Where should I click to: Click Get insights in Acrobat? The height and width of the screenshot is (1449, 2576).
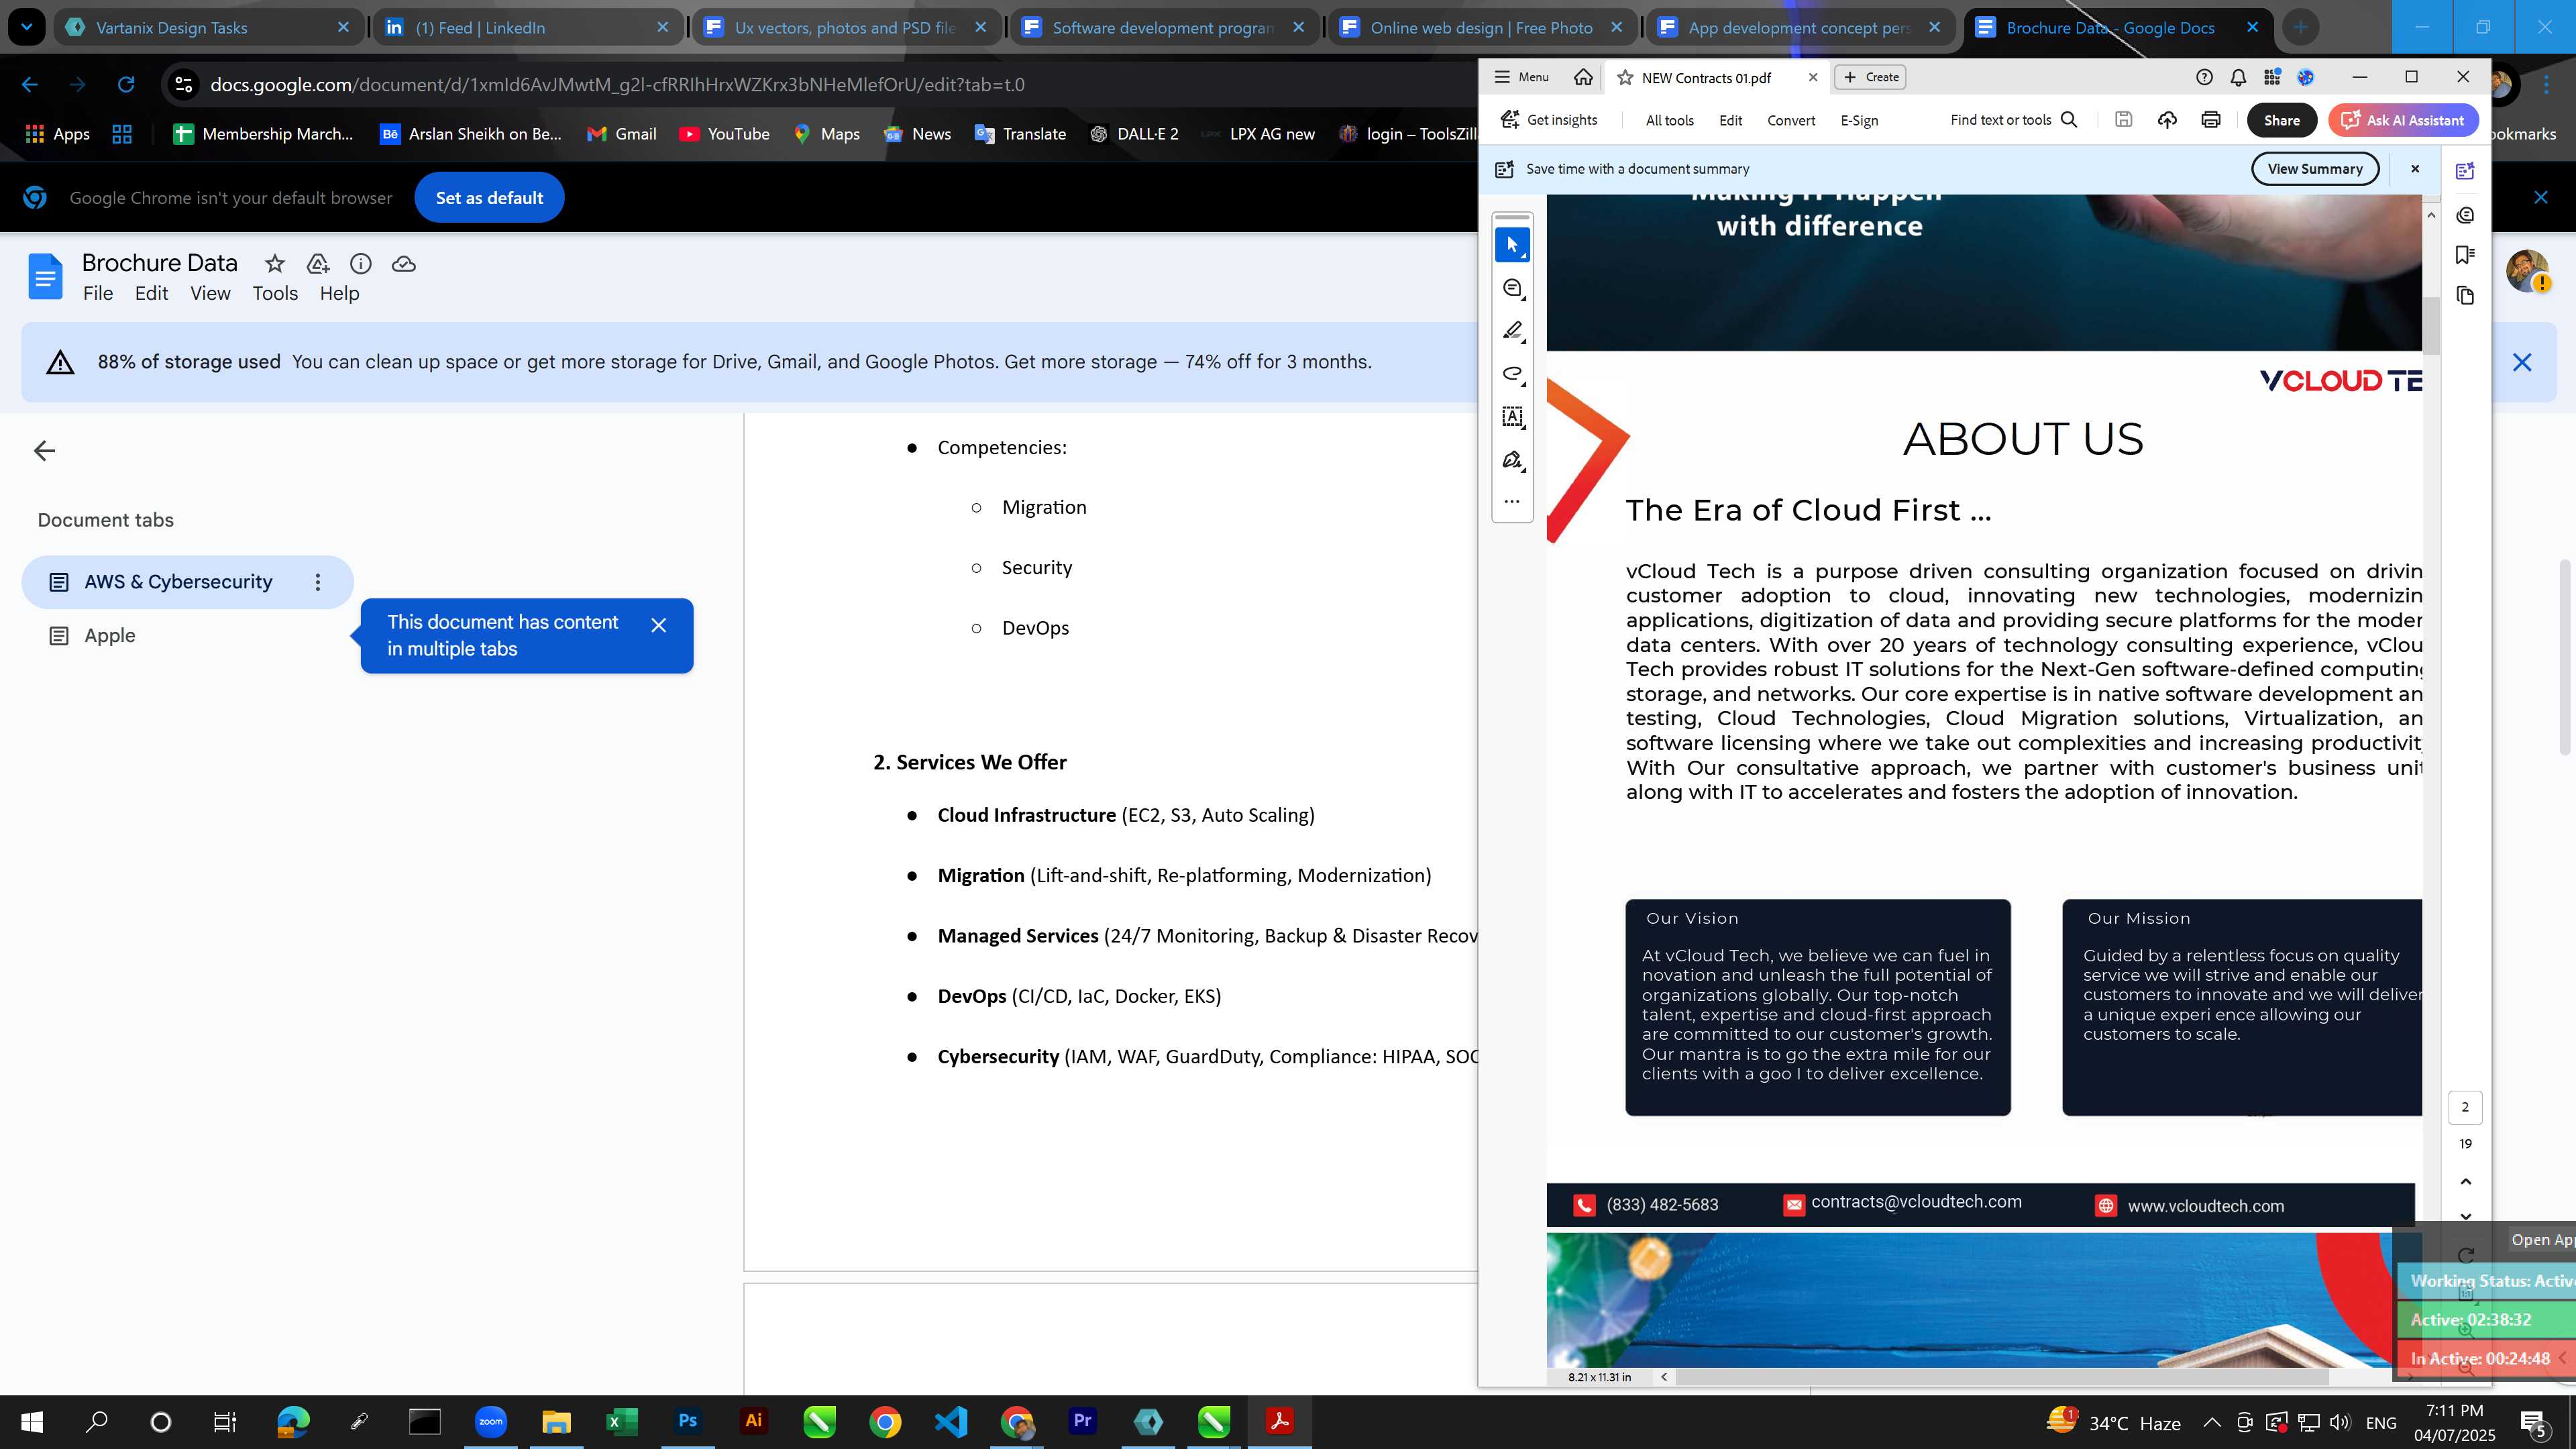(1549, 120)
